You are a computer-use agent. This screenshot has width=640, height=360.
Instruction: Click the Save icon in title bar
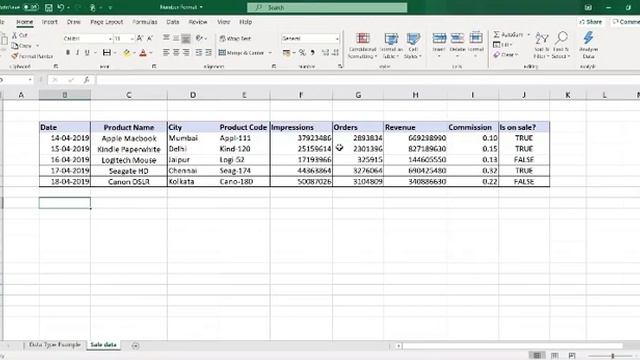[49, 7]
